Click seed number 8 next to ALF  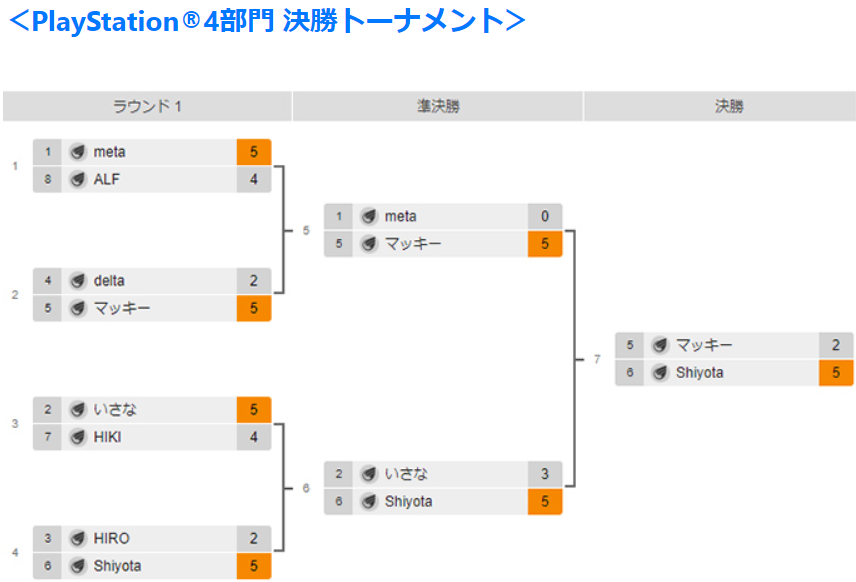click(47, 179)
